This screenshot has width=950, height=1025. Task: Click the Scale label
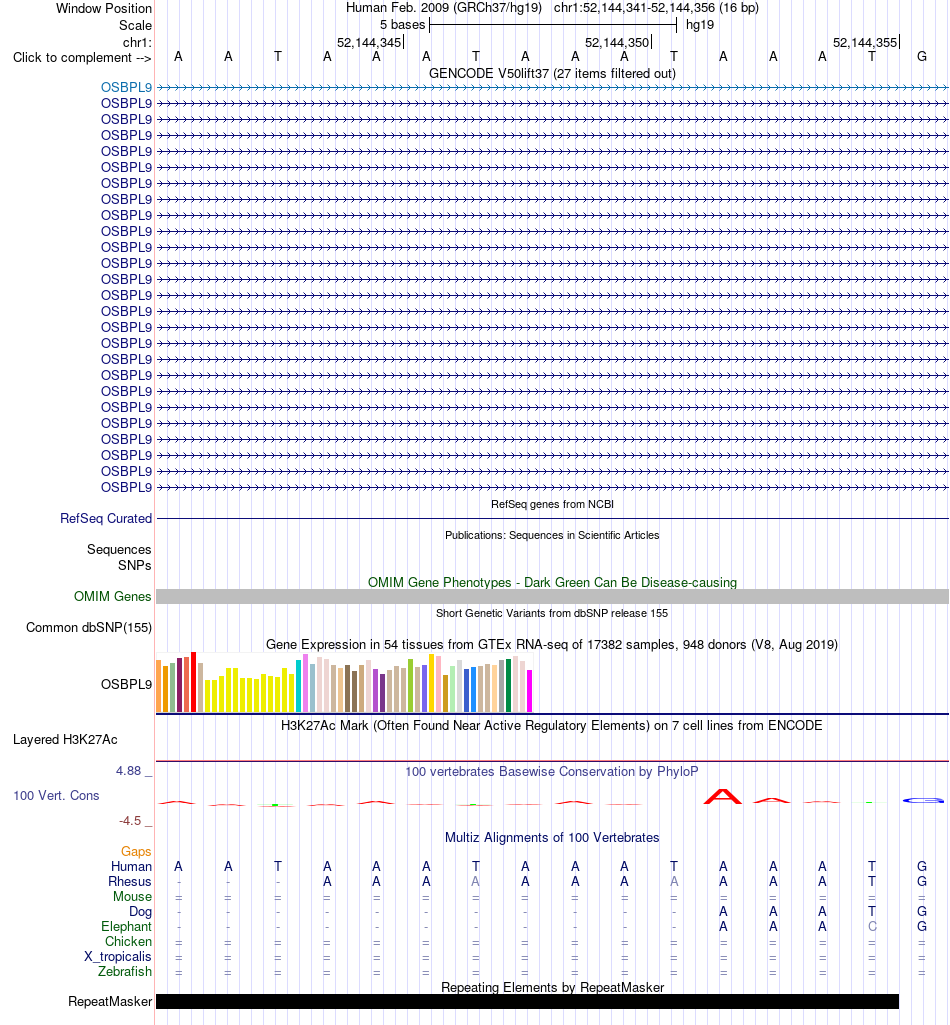click(135, 25)
